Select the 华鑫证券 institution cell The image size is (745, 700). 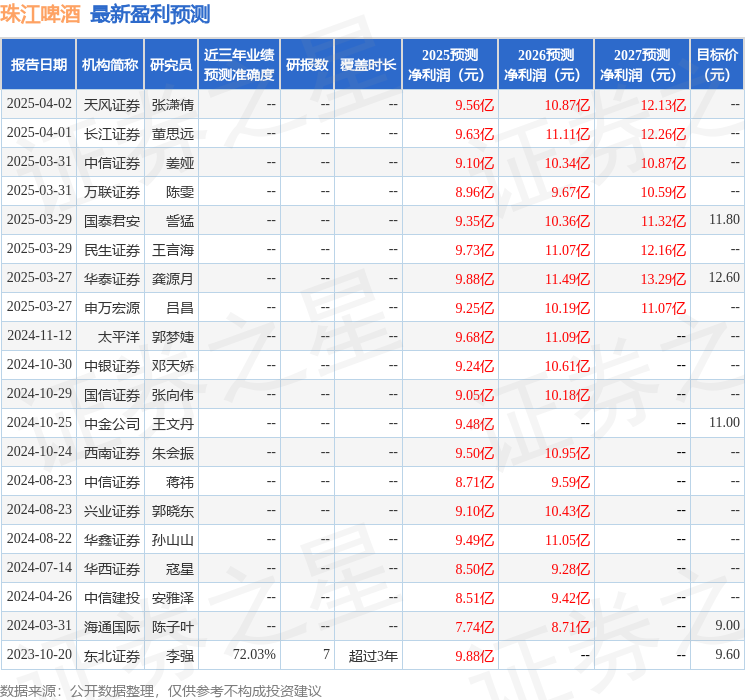point(112,540)
